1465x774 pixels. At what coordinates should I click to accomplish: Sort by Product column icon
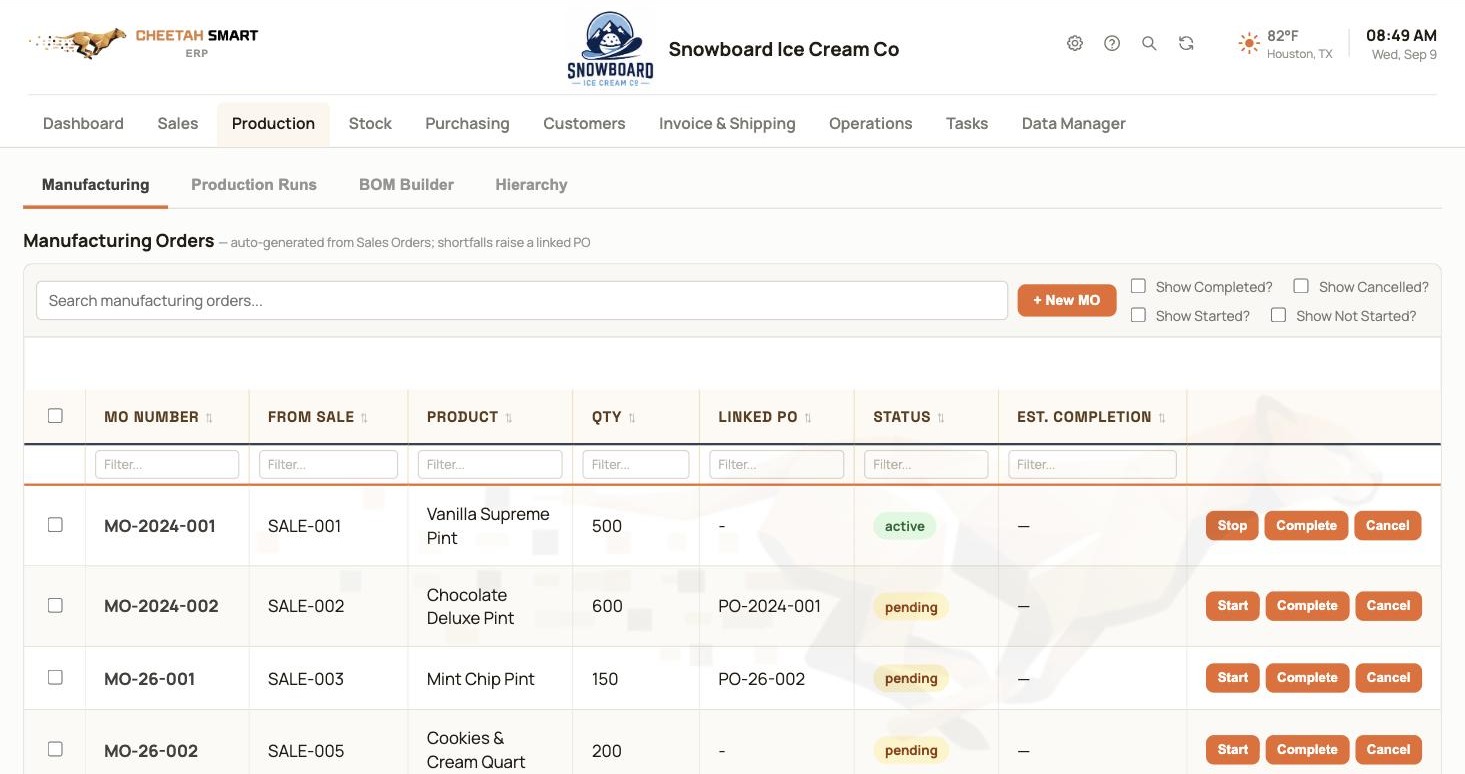coord(508,418)
